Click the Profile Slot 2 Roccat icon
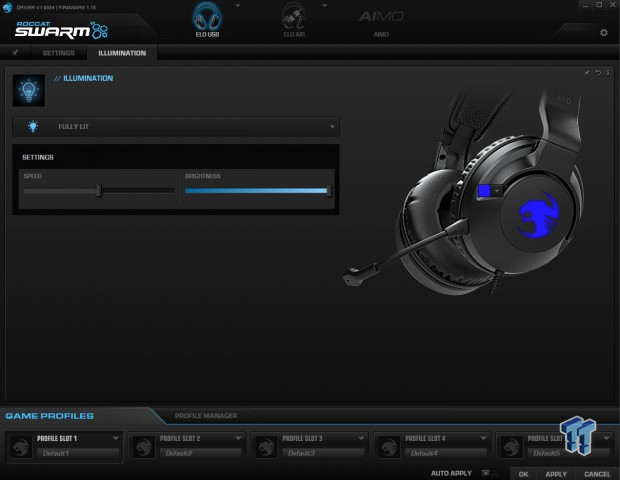The image size is (620, 480). click(143, 447)
